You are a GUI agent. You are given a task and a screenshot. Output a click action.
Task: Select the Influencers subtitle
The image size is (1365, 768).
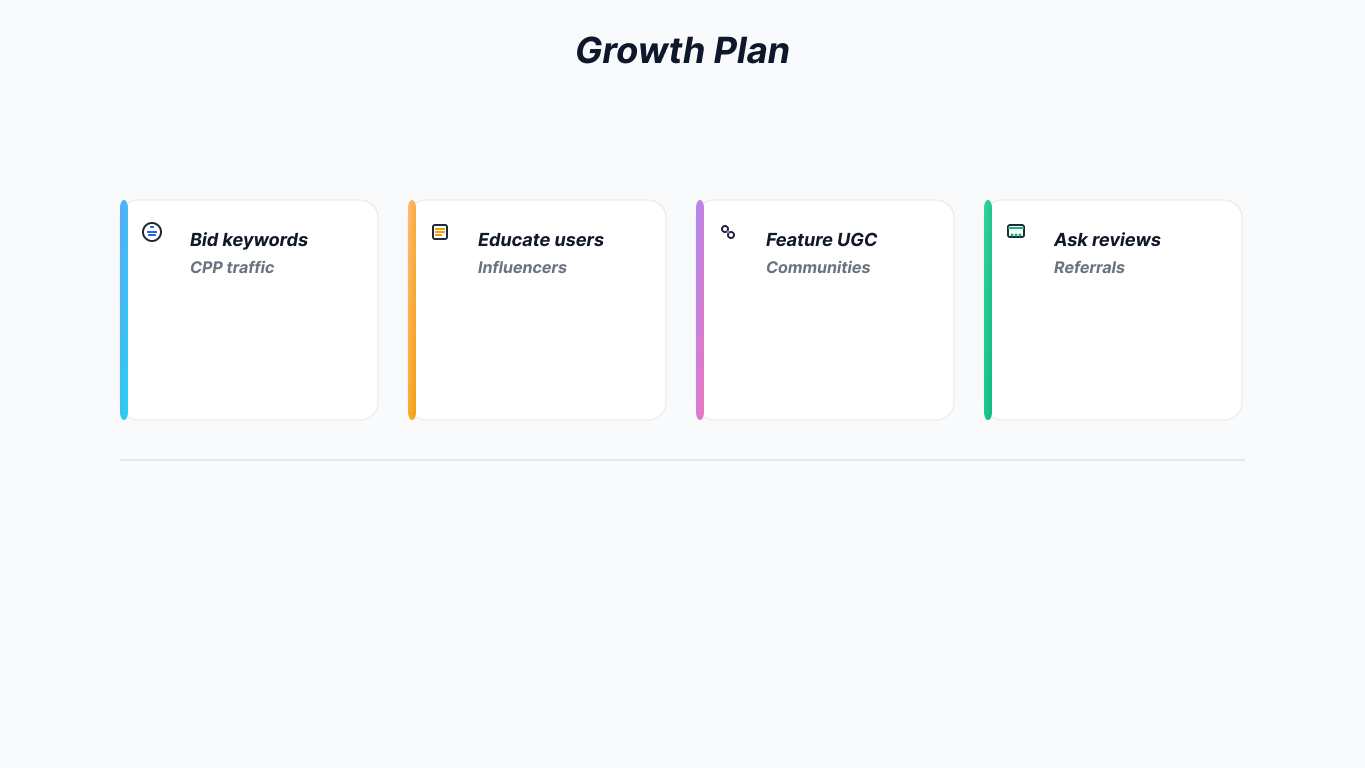(522, 267)
